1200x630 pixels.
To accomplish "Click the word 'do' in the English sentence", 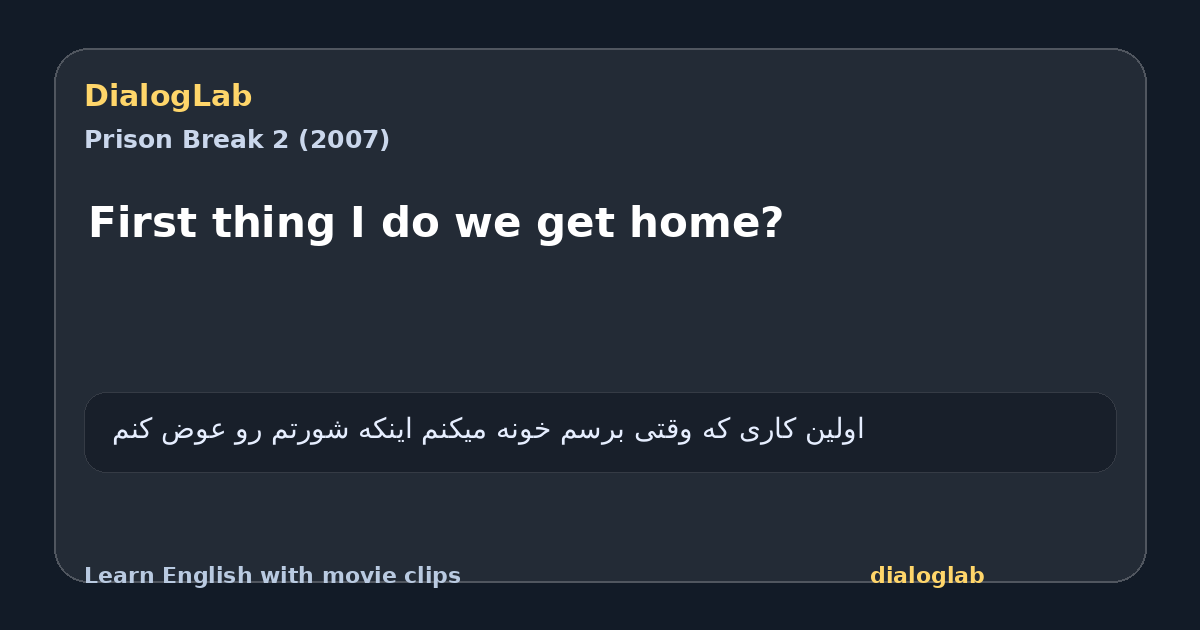I will 410,223.
